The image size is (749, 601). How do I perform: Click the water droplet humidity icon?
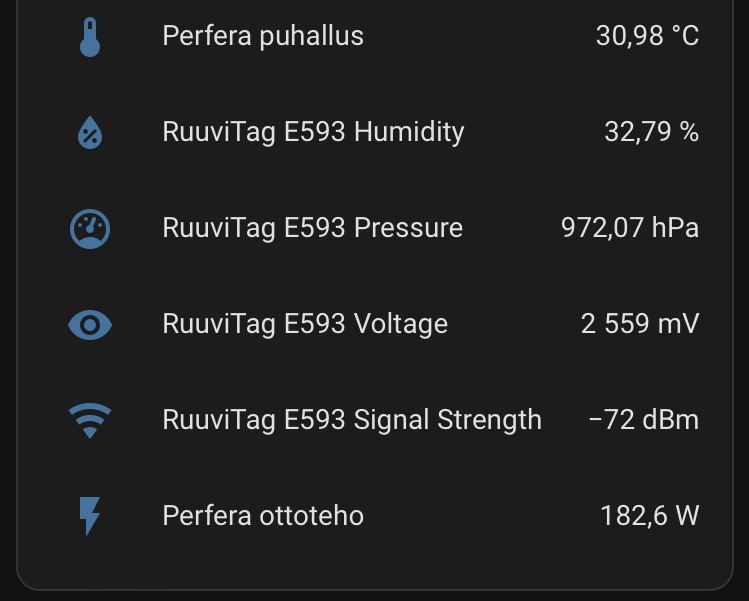click(90, 133)
